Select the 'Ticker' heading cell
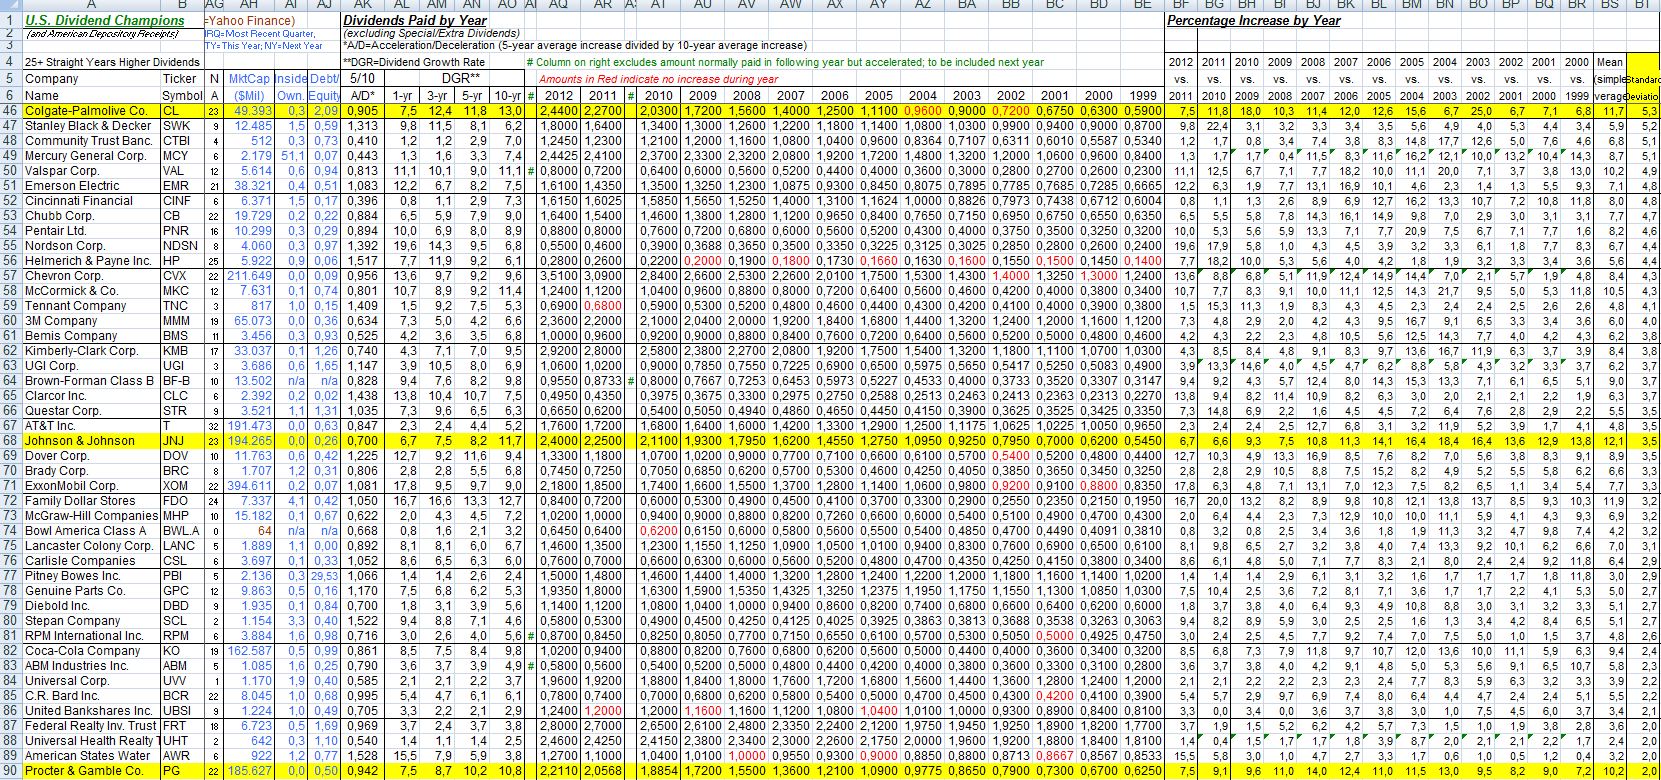Screen dimensions: 1661x780 181,78
